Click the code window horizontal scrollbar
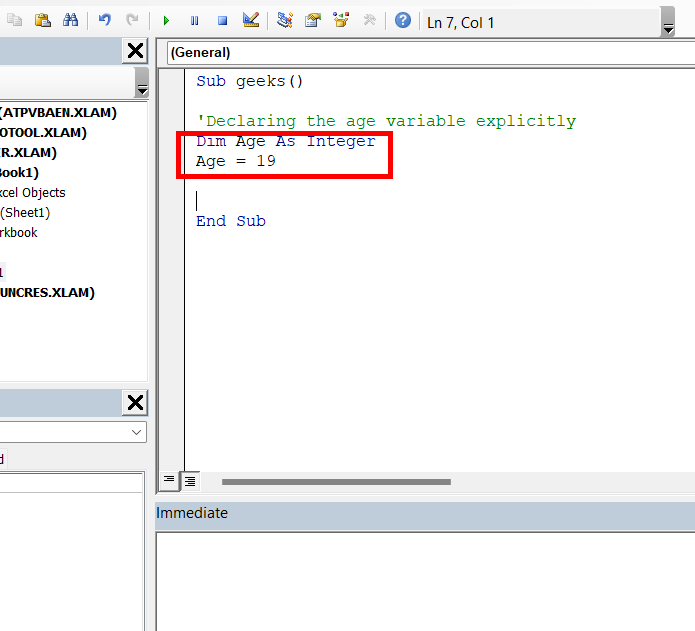This screenshot has height=631, width=695. point(336,482)
